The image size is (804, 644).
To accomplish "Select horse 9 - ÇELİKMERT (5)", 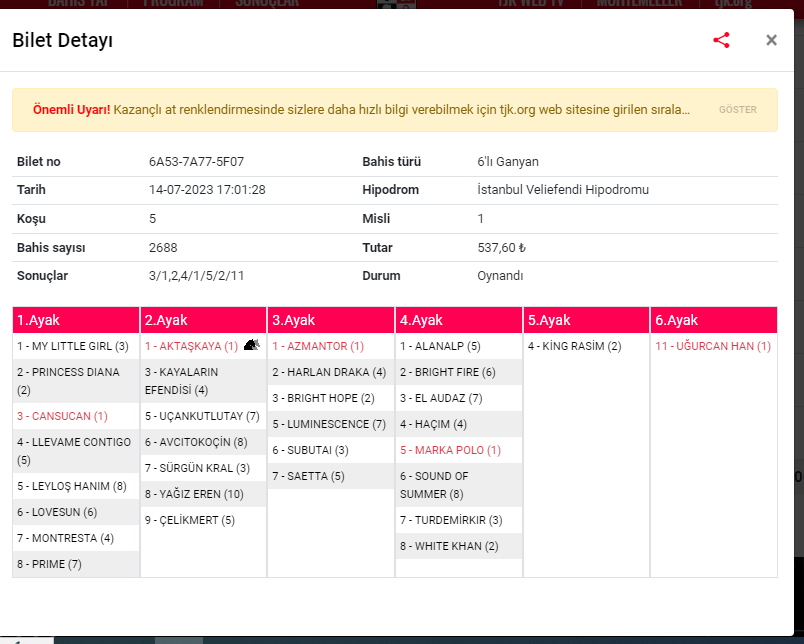I will (x=204, y=520).
